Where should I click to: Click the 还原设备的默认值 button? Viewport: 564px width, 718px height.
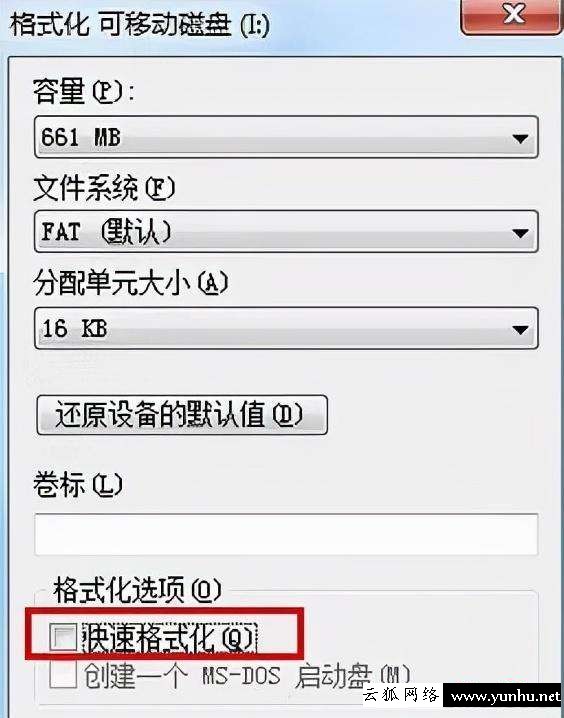[x=182, y=415]
